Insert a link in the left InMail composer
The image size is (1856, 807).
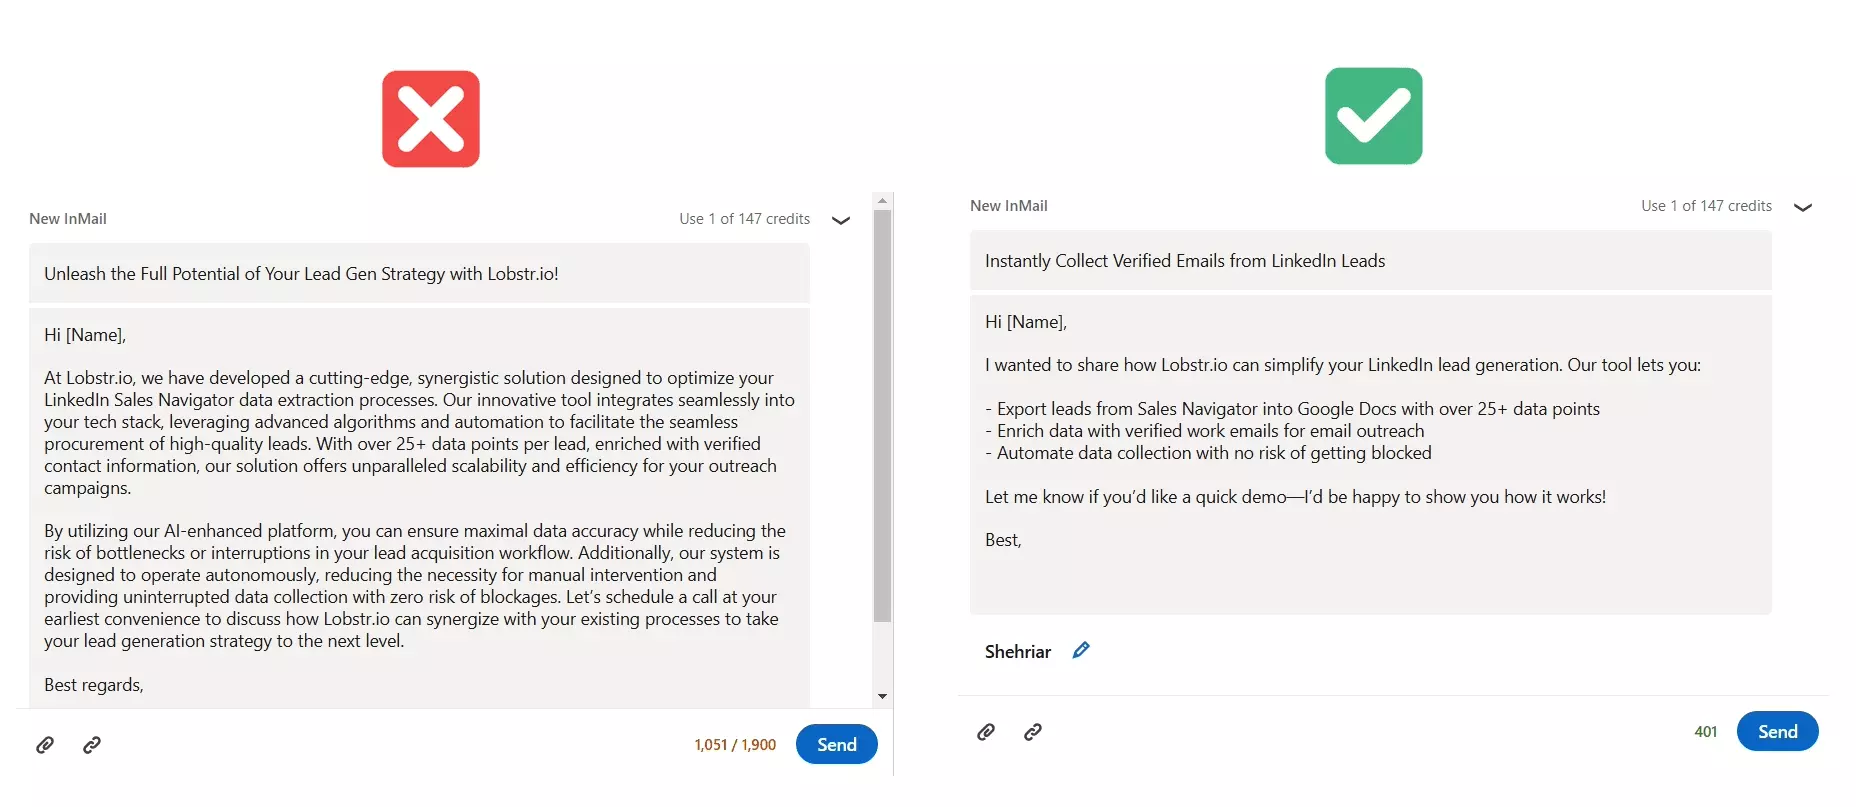coord(92,745)
